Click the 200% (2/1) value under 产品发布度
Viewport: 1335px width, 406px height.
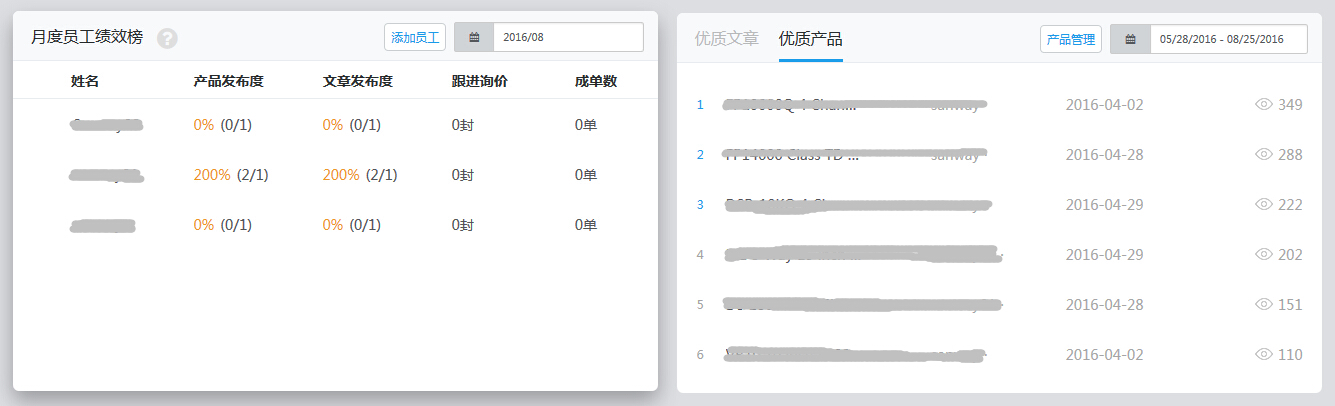(231, 175)
